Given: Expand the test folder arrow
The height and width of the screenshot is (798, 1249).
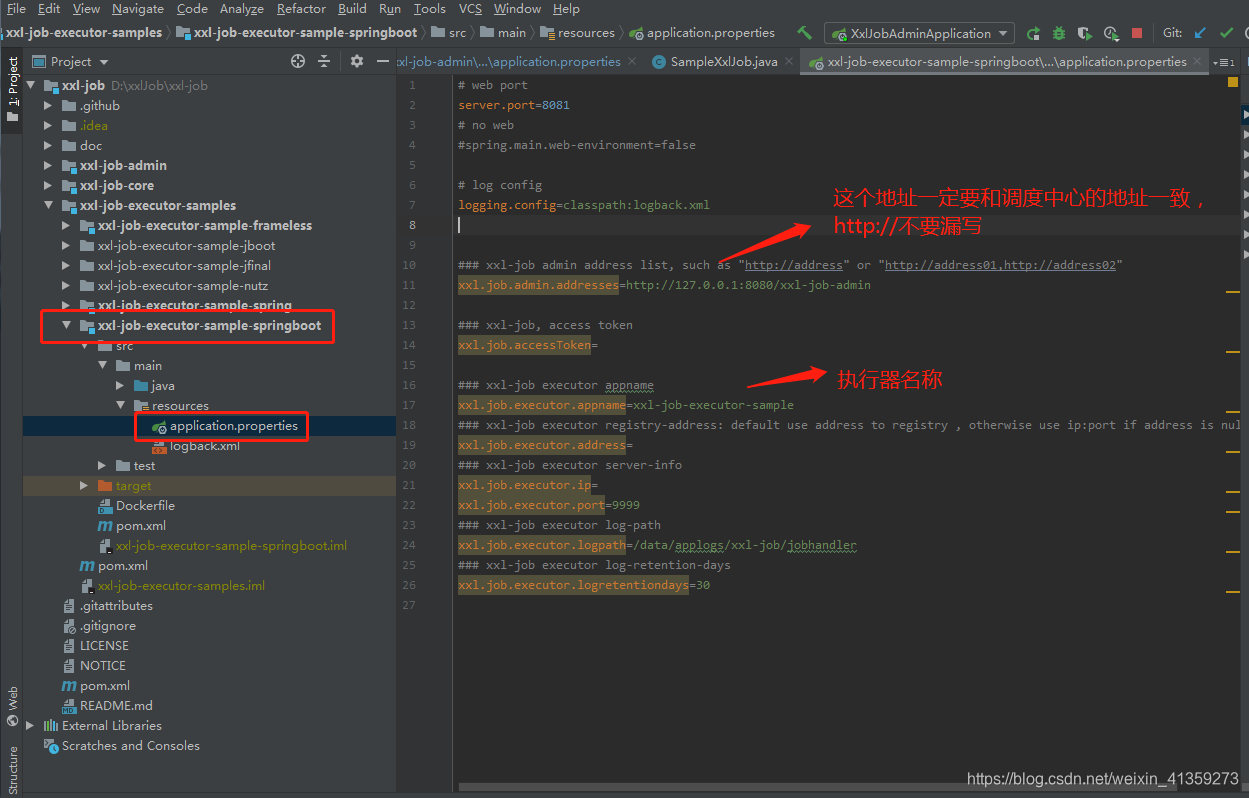Looking at the screenshot, I should click(x=102, y=465).
